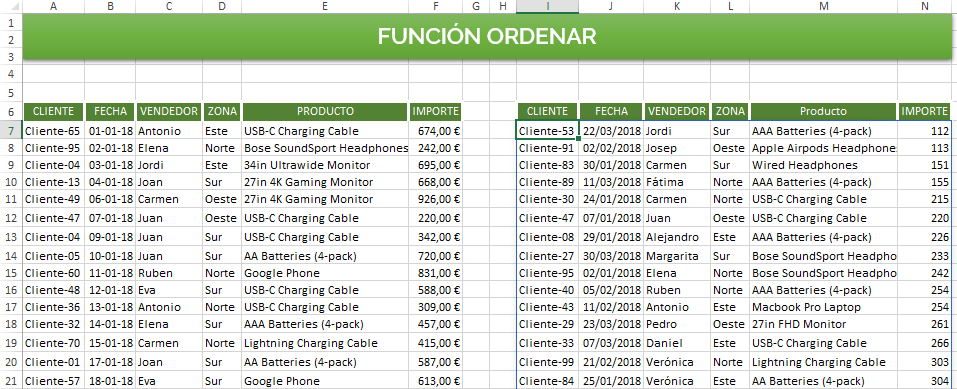This screenshot has width=957, height=389.
Task: Select cell Google Phone in row 15
Action: click(x=325, y=273)
